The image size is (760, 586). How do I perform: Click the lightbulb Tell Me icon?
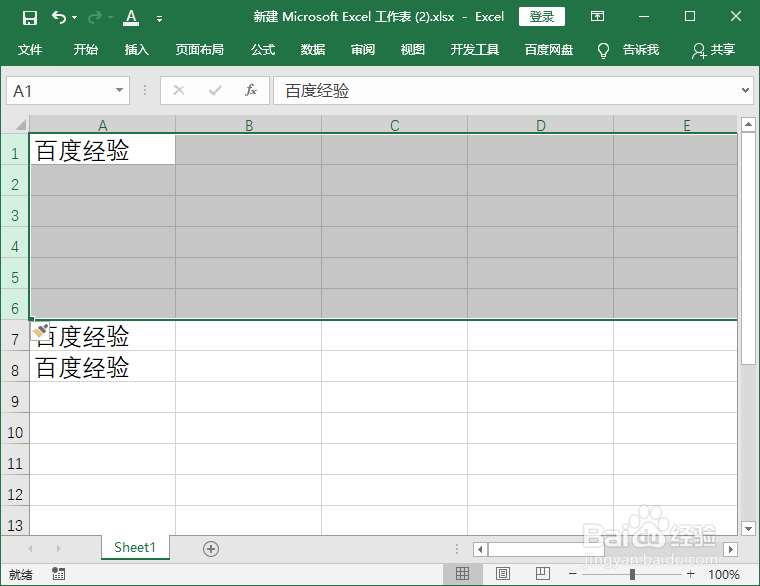[x=603, y=50]
